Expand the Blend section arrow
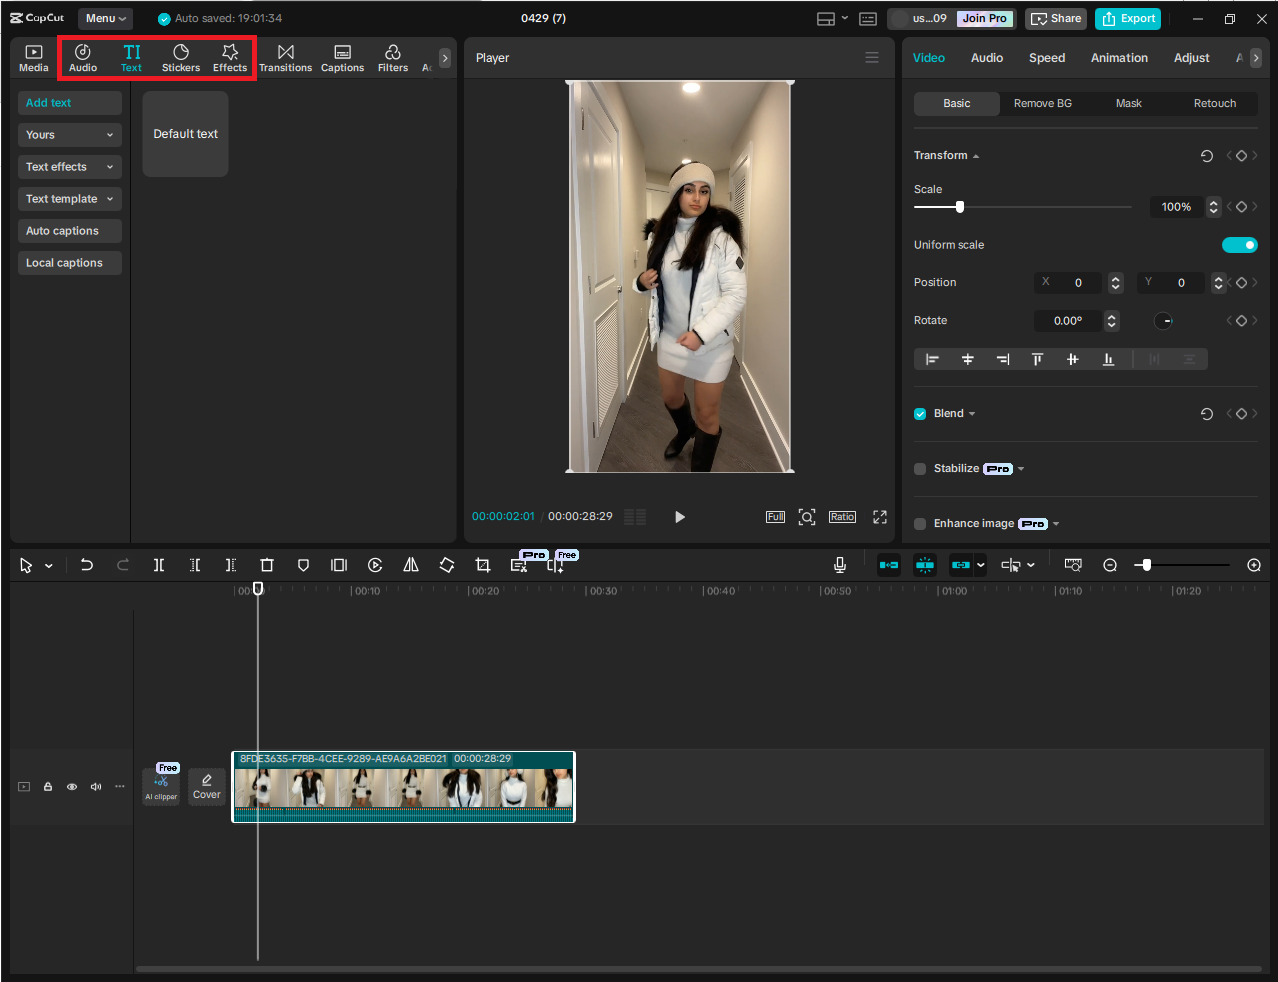The width and height of the screenshot is (1278, 982). [x=972, y=414]
